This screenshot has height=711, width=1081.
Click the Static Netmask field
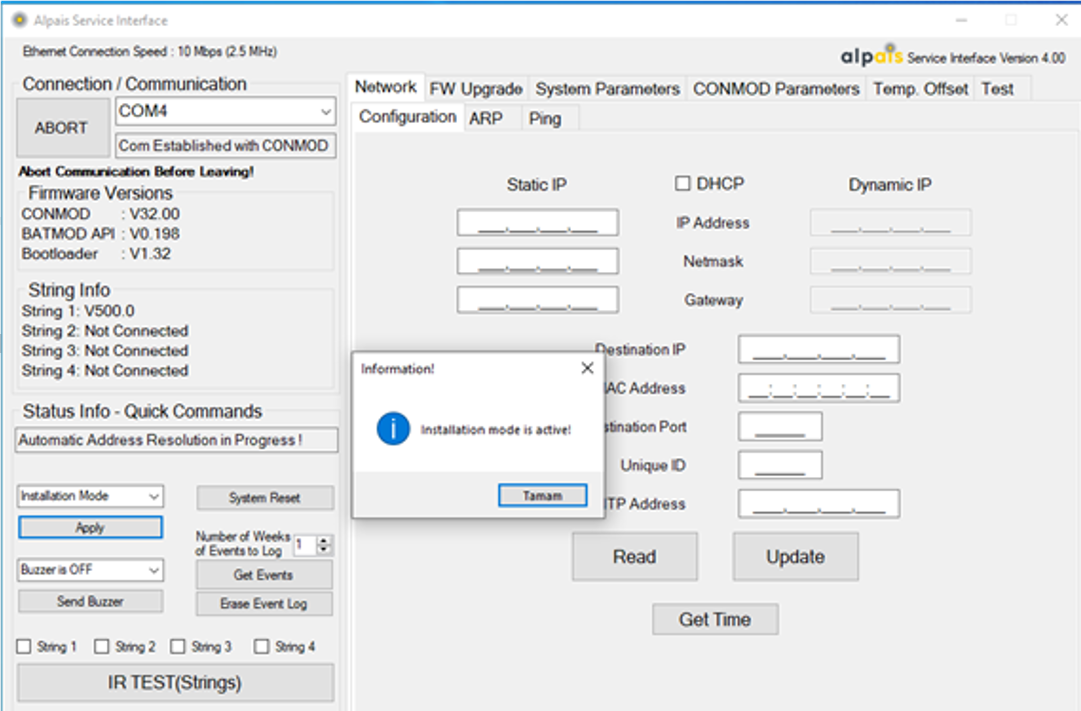(x=538, y=261)
